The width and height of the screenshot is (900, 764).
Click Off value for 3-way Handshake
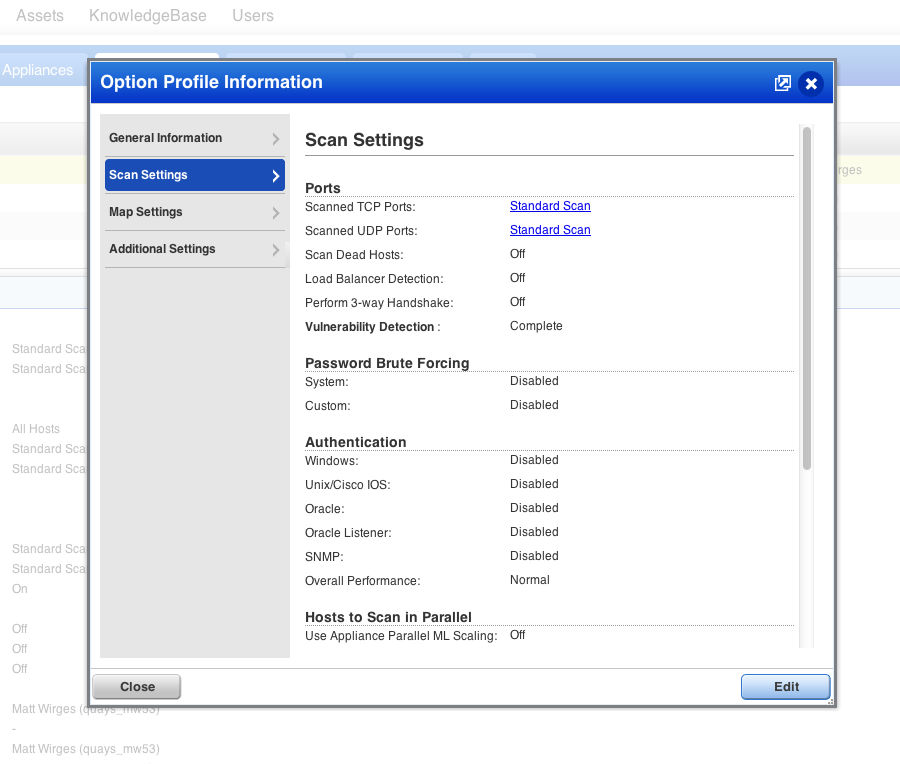tap(517, 302)
